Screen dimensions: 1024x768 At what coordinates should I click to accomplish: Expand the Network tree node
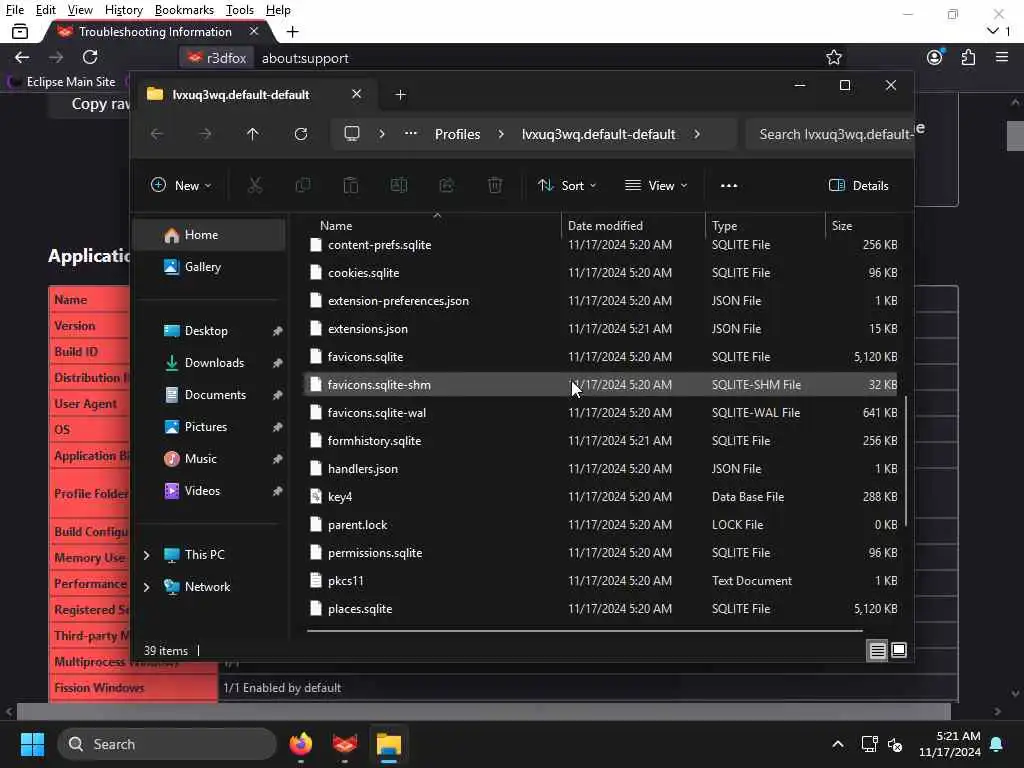146,587
